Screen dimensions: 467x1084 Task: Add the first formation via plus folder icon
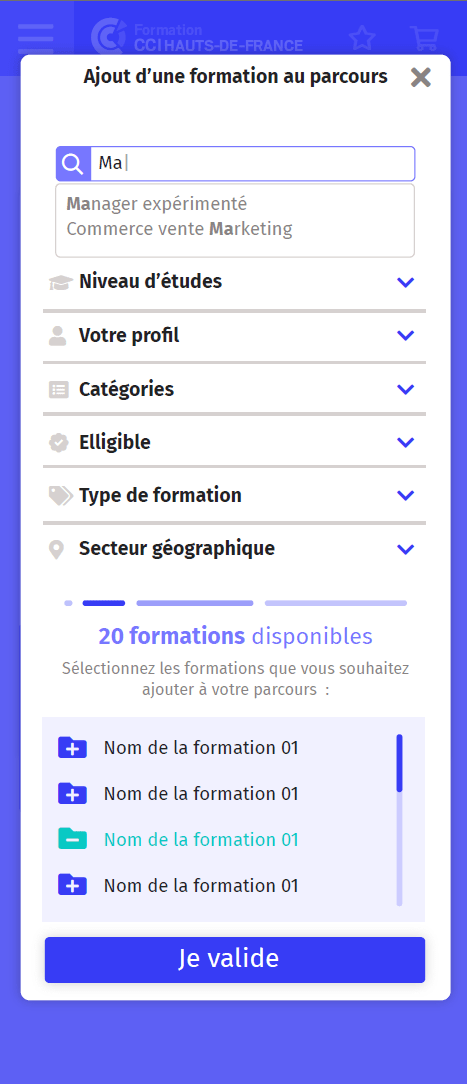(x=73, y=747)
